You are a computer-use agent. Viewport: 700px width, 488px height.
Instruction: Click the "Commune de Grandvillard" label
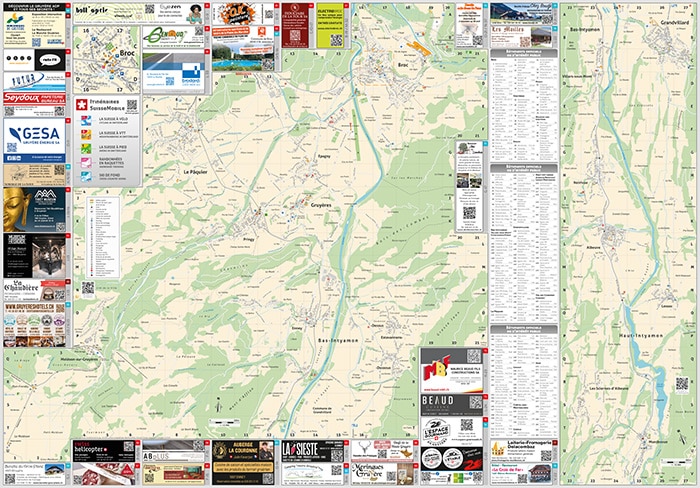coord(322,410)
